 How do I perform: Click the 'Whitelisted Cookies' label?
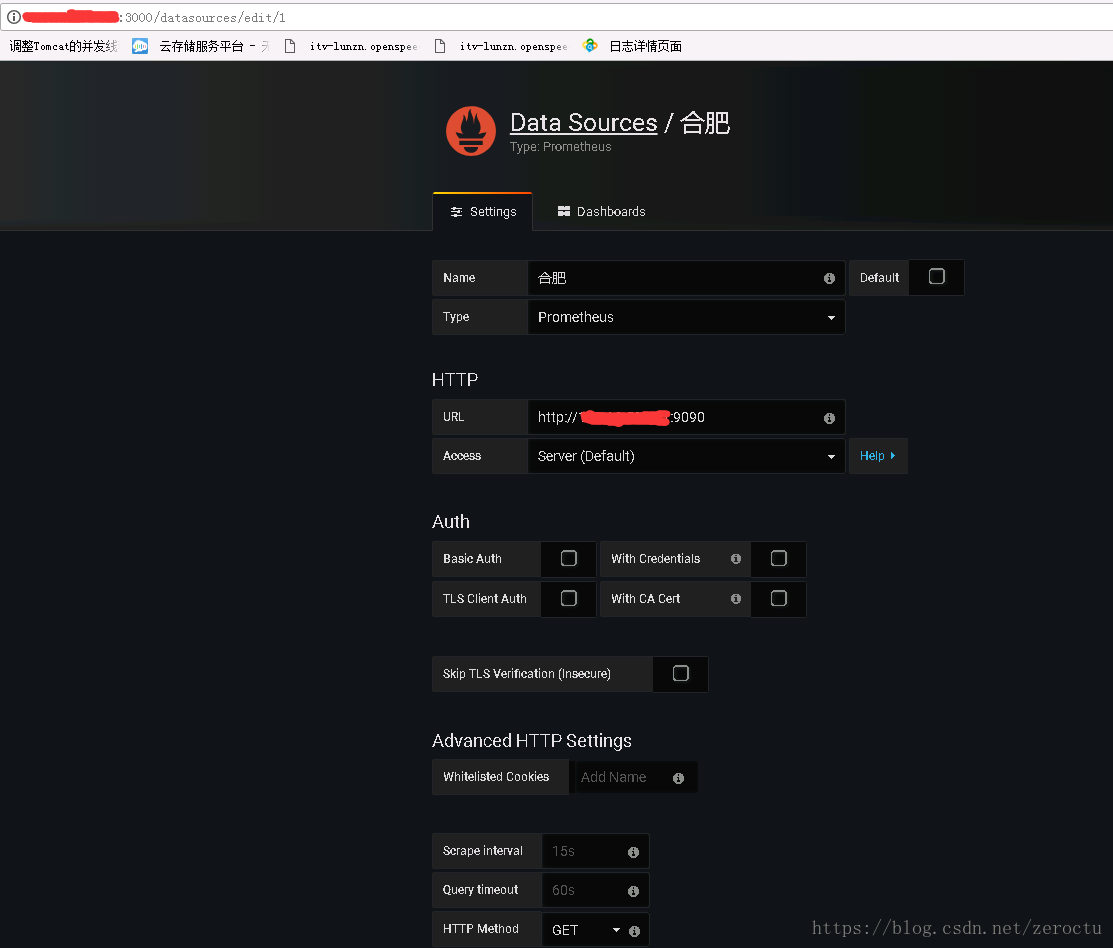495,777
